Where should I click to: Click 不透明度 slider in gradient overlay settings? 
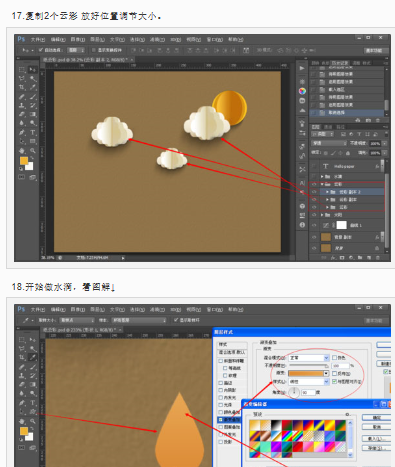click(308, 365)
